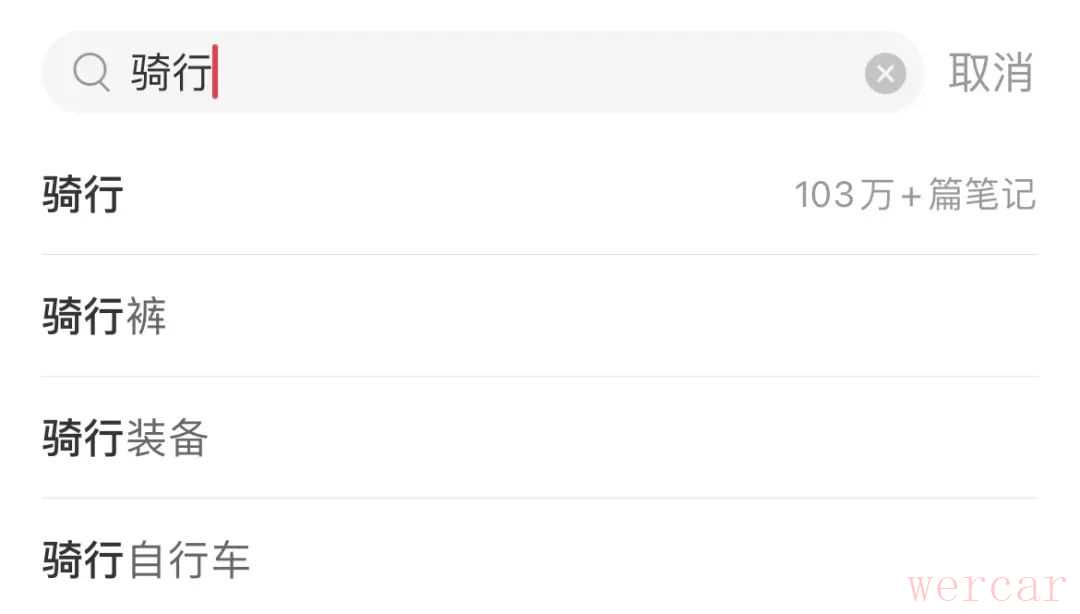
Task: Select the first suggestion 骑行
Action: (x=83, y=194)
